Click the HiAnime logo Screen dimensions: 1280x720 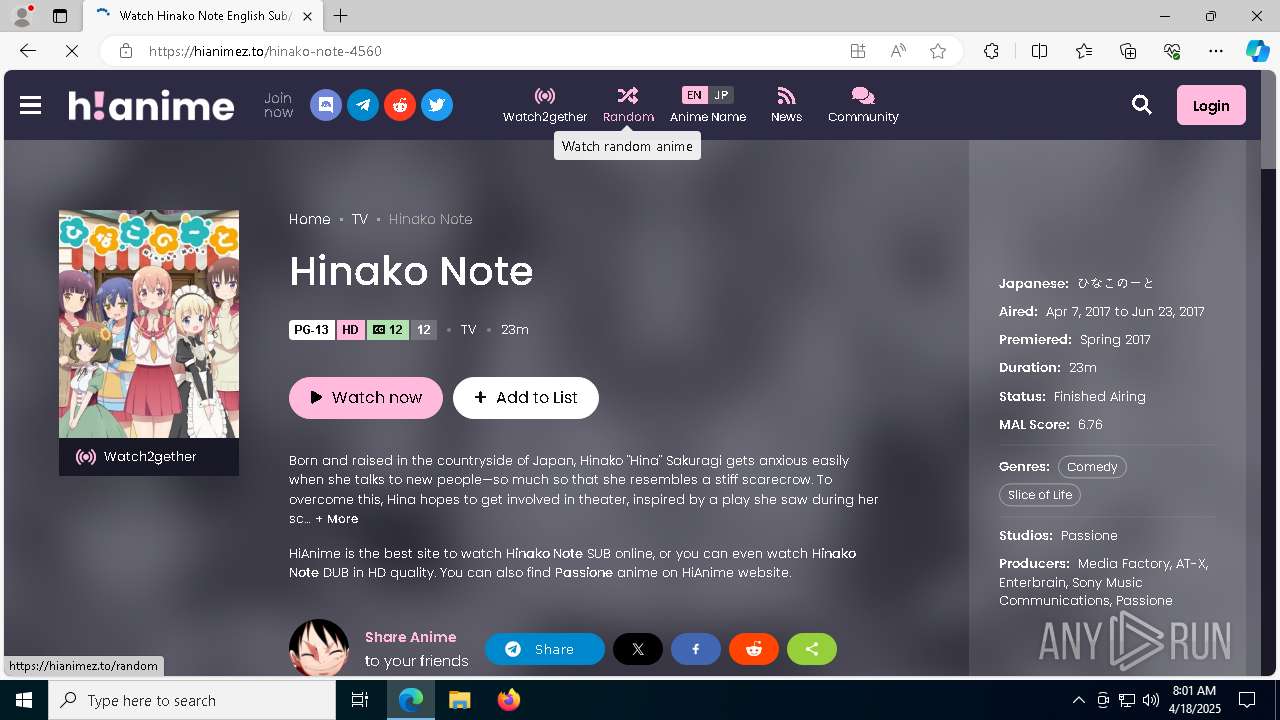pos(151,105)
